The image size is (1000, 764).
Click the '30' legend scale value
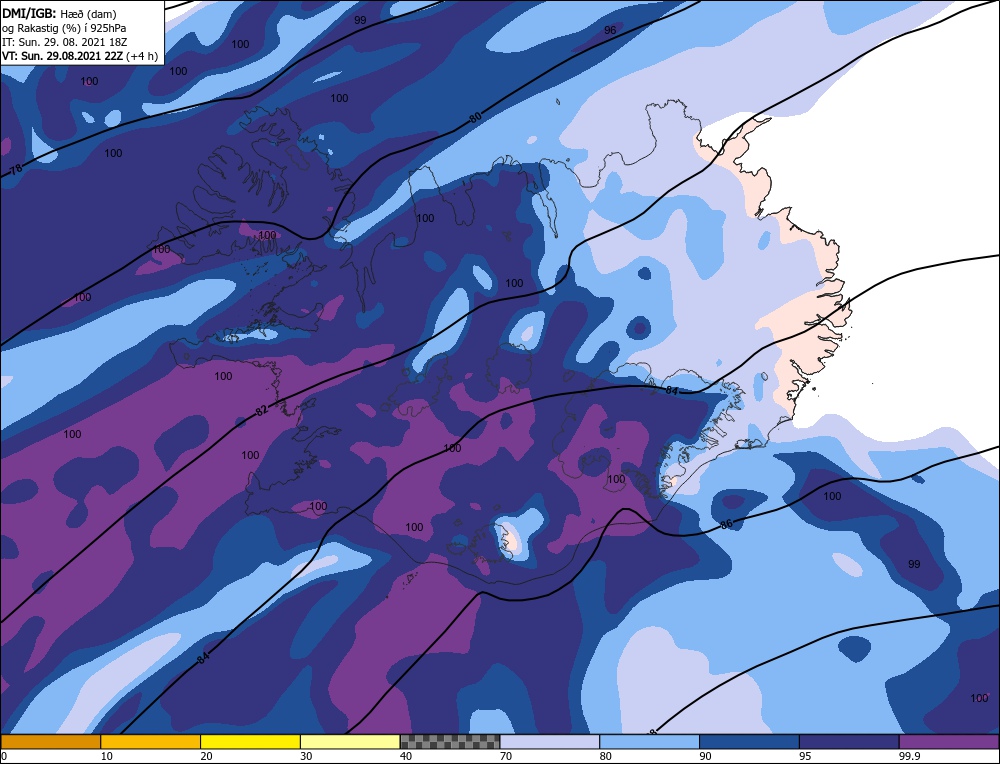(x=305, y=756)
